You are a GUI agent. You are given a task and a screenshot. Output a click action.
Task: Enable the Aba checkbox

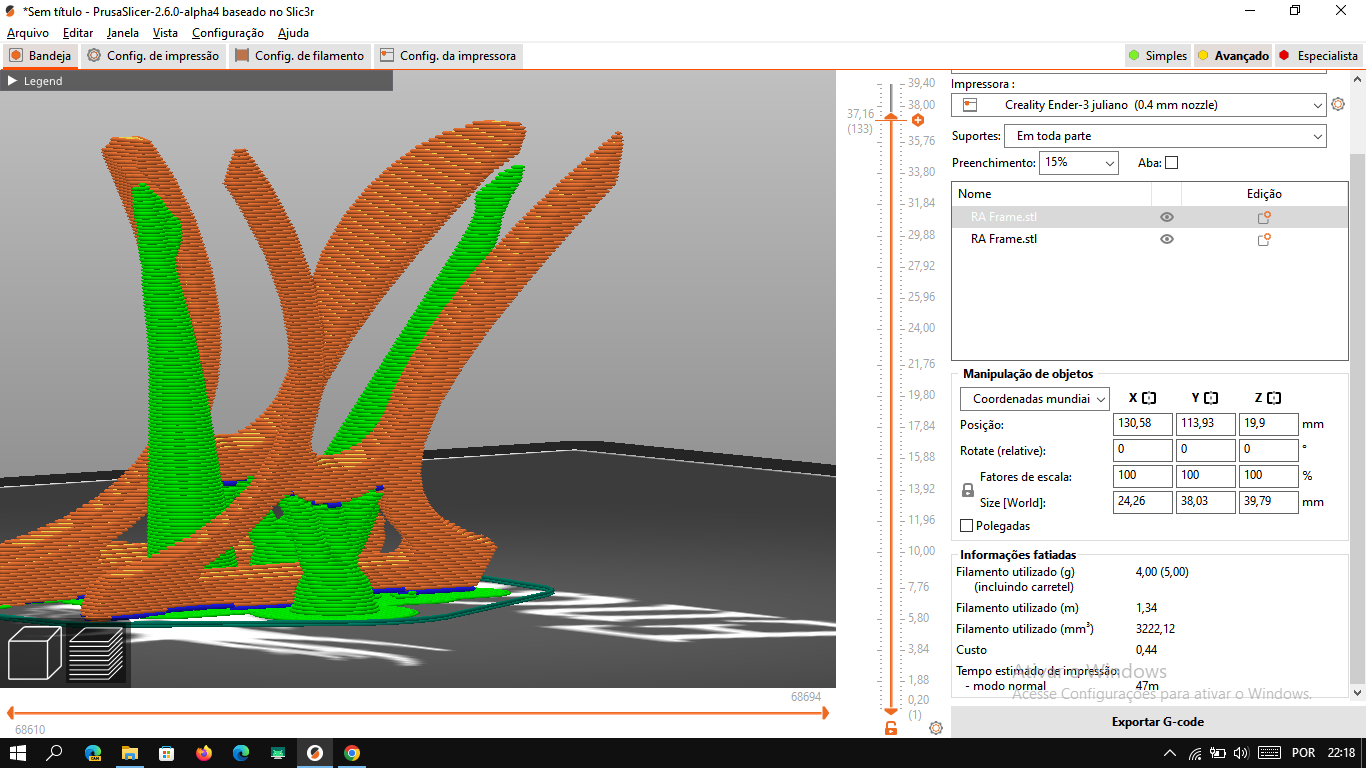1172,163
